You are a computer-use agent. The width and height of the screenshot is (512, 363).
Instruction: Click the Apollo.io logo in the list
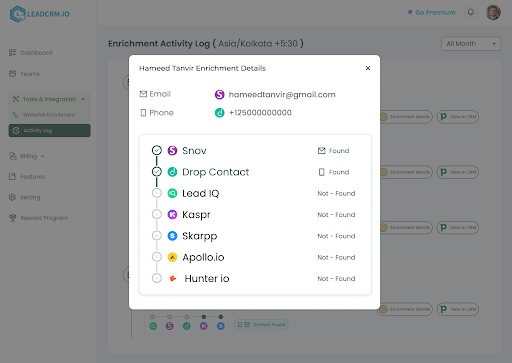172,257
